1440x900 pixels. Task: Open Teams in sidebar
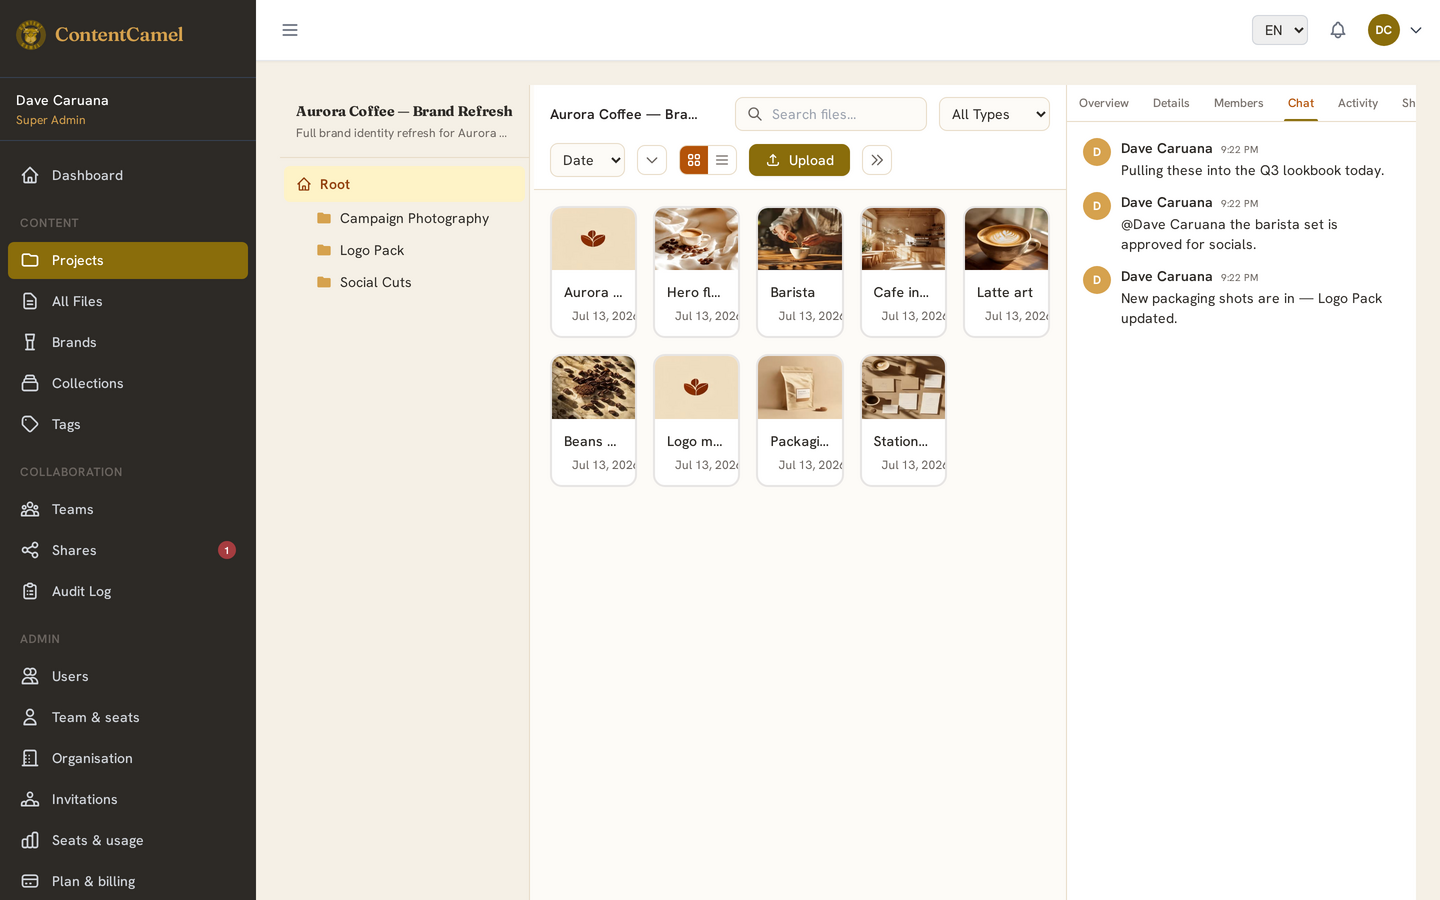click(x=128, y=509)
